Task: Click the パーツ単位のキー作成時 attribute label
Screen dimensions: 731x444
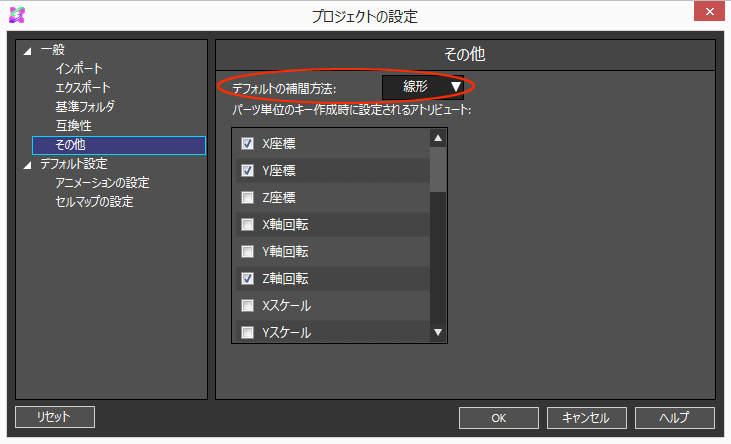Action: (x=352, y=110)
